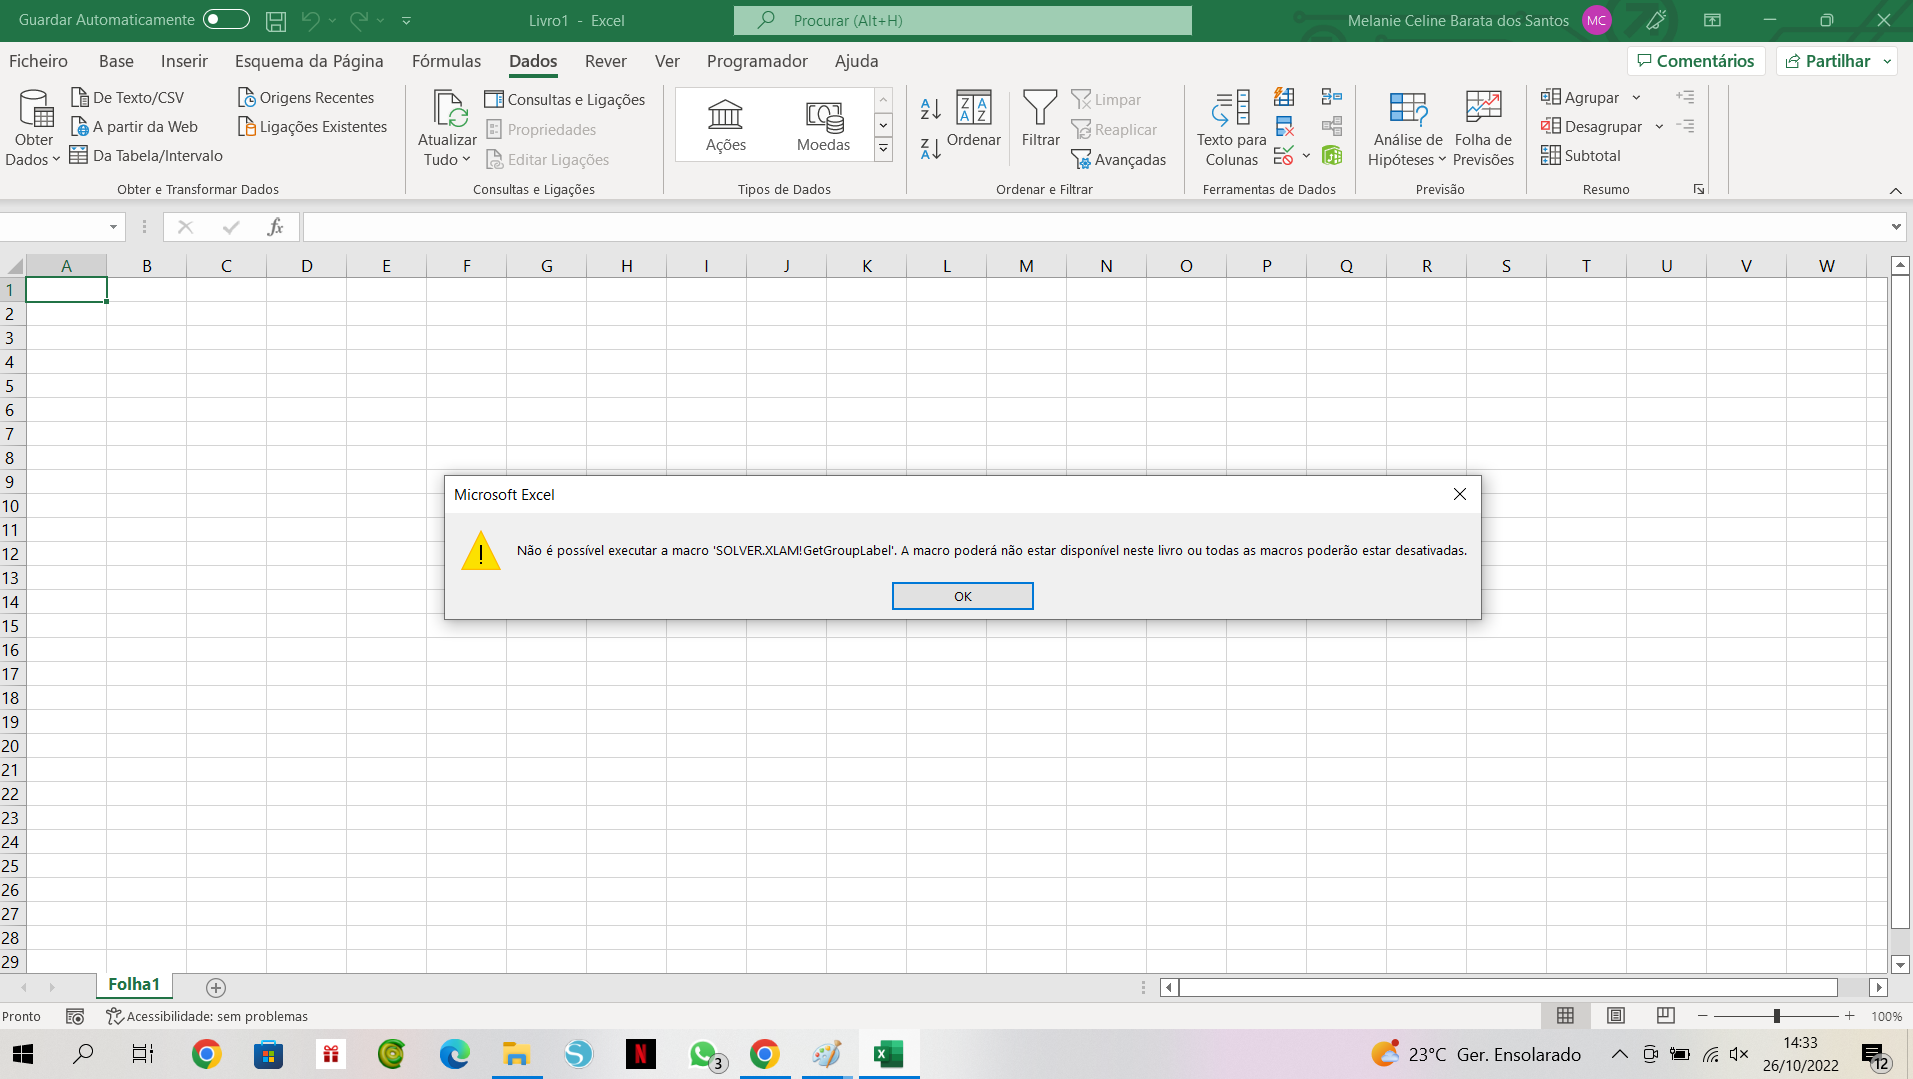This screenshot has height=1079, width=1913.
Task: Click Agrupar button
Action: tap(1579, 97)
